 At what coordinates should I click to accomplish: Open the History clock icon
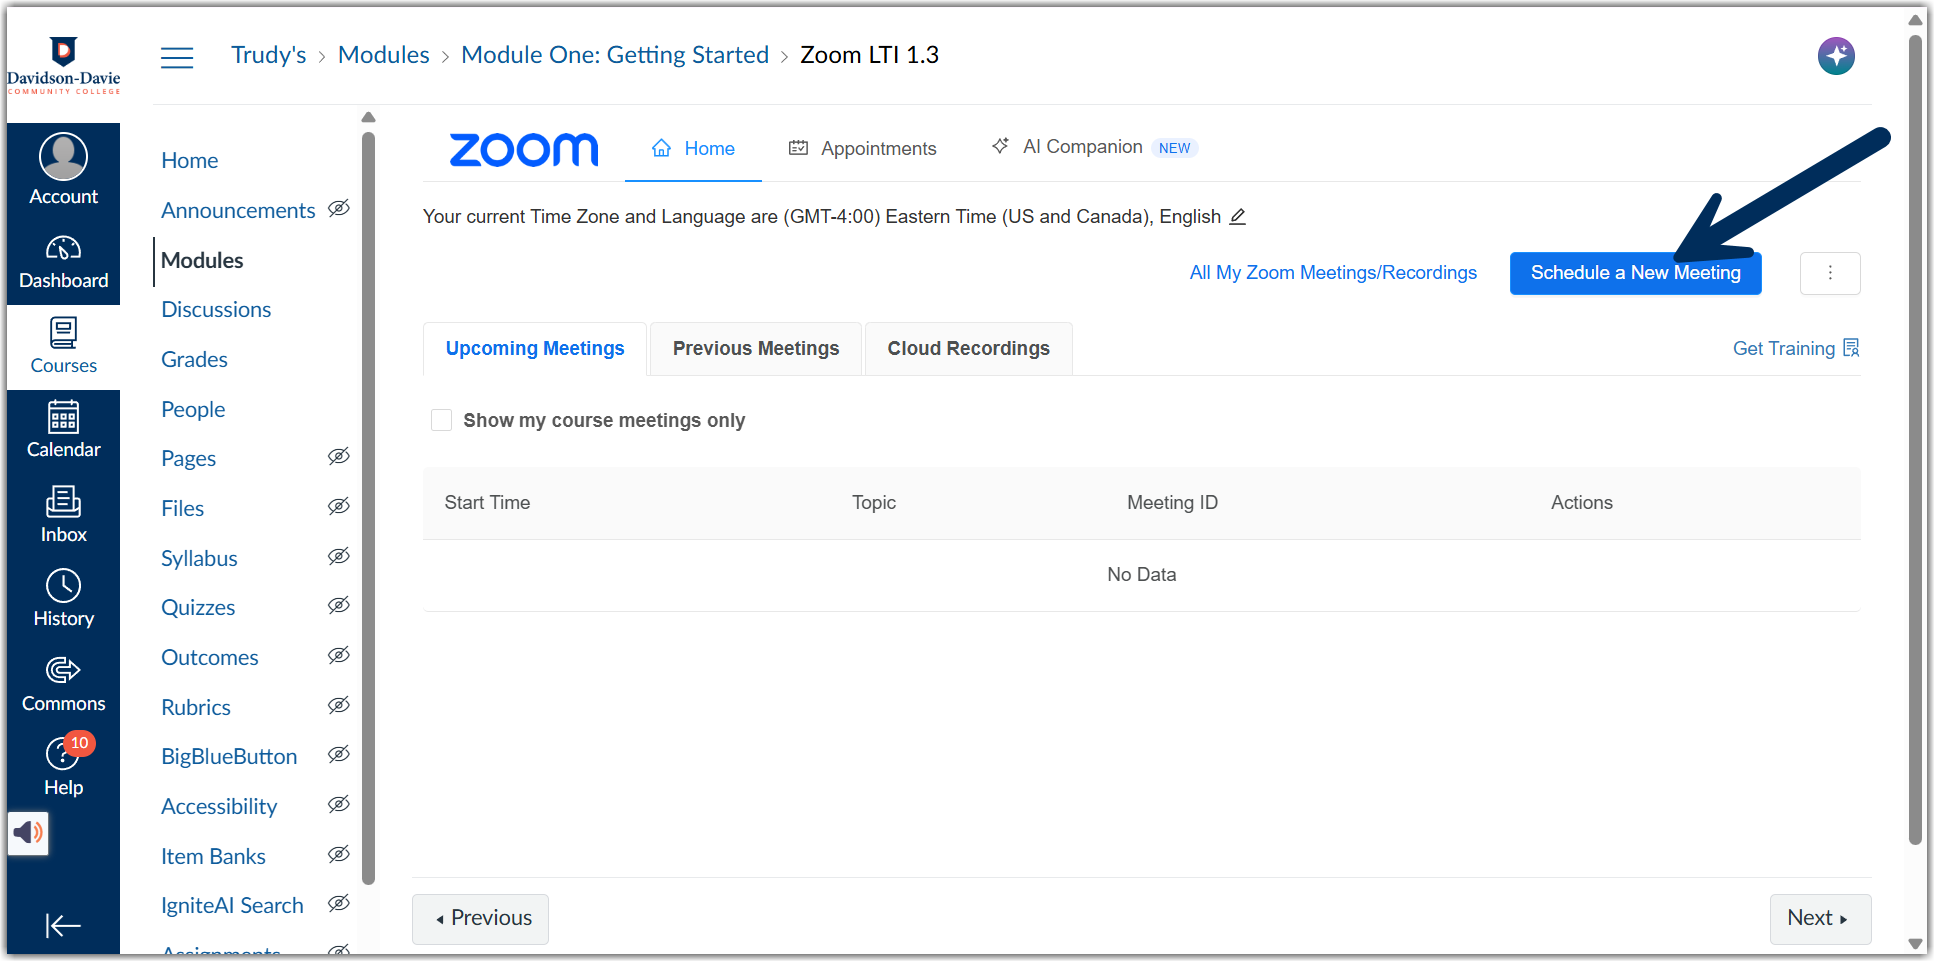click(63, 586)
